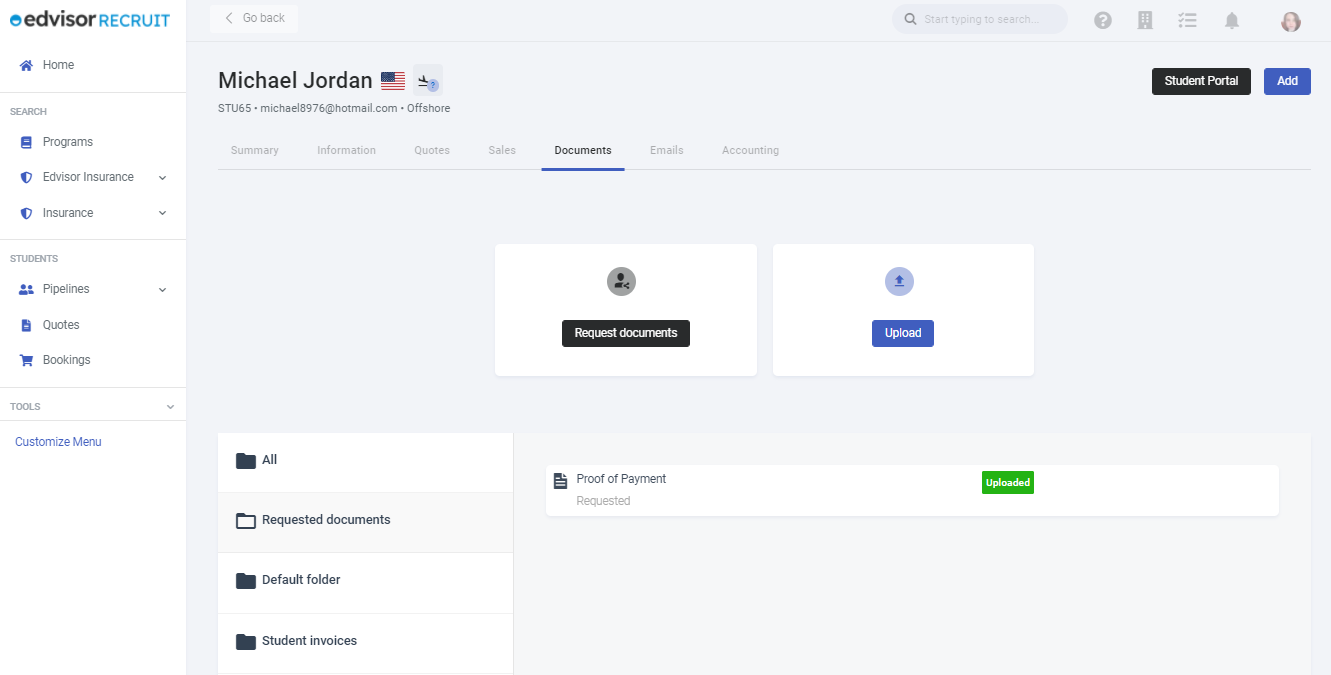The image size is (1331, 675).
Task: Open Quotes via its sidebar document icon
Action: tap(27, 325)
